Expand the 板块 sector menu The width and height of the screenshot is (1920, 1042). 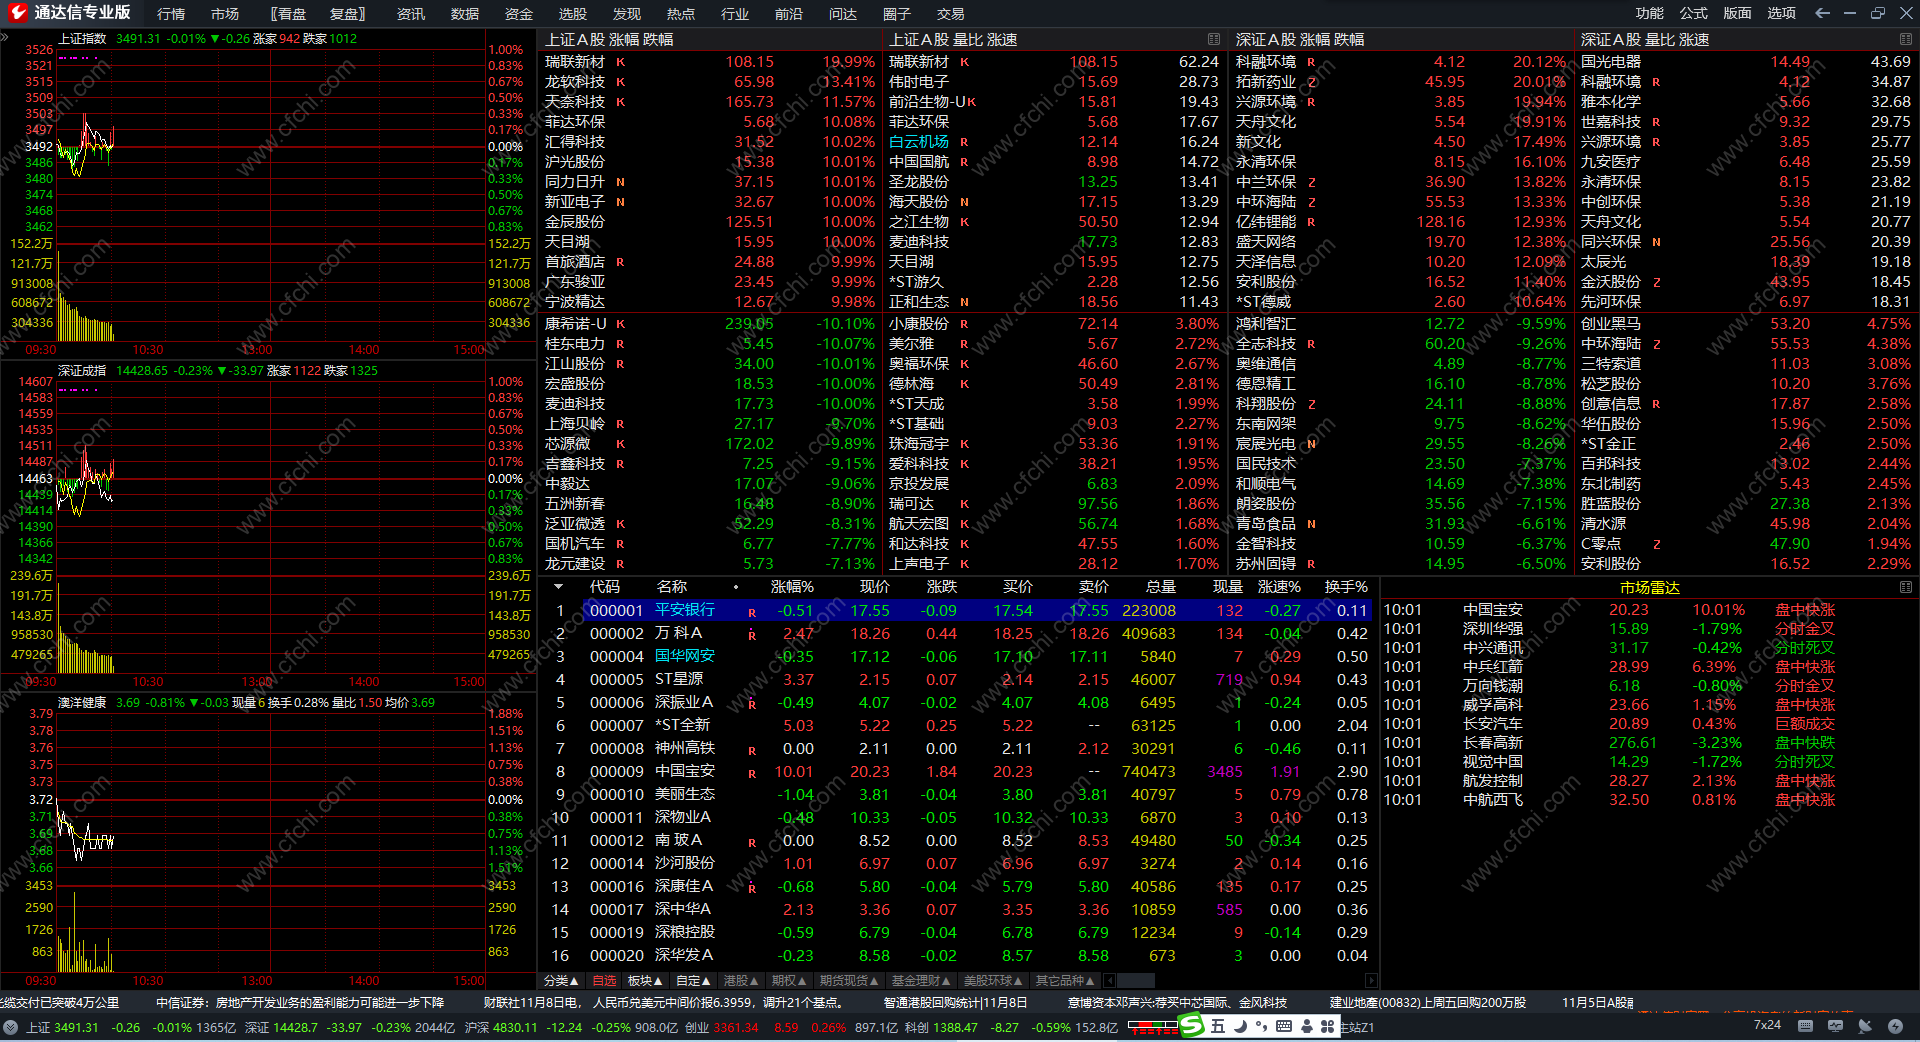pos(645,981)
